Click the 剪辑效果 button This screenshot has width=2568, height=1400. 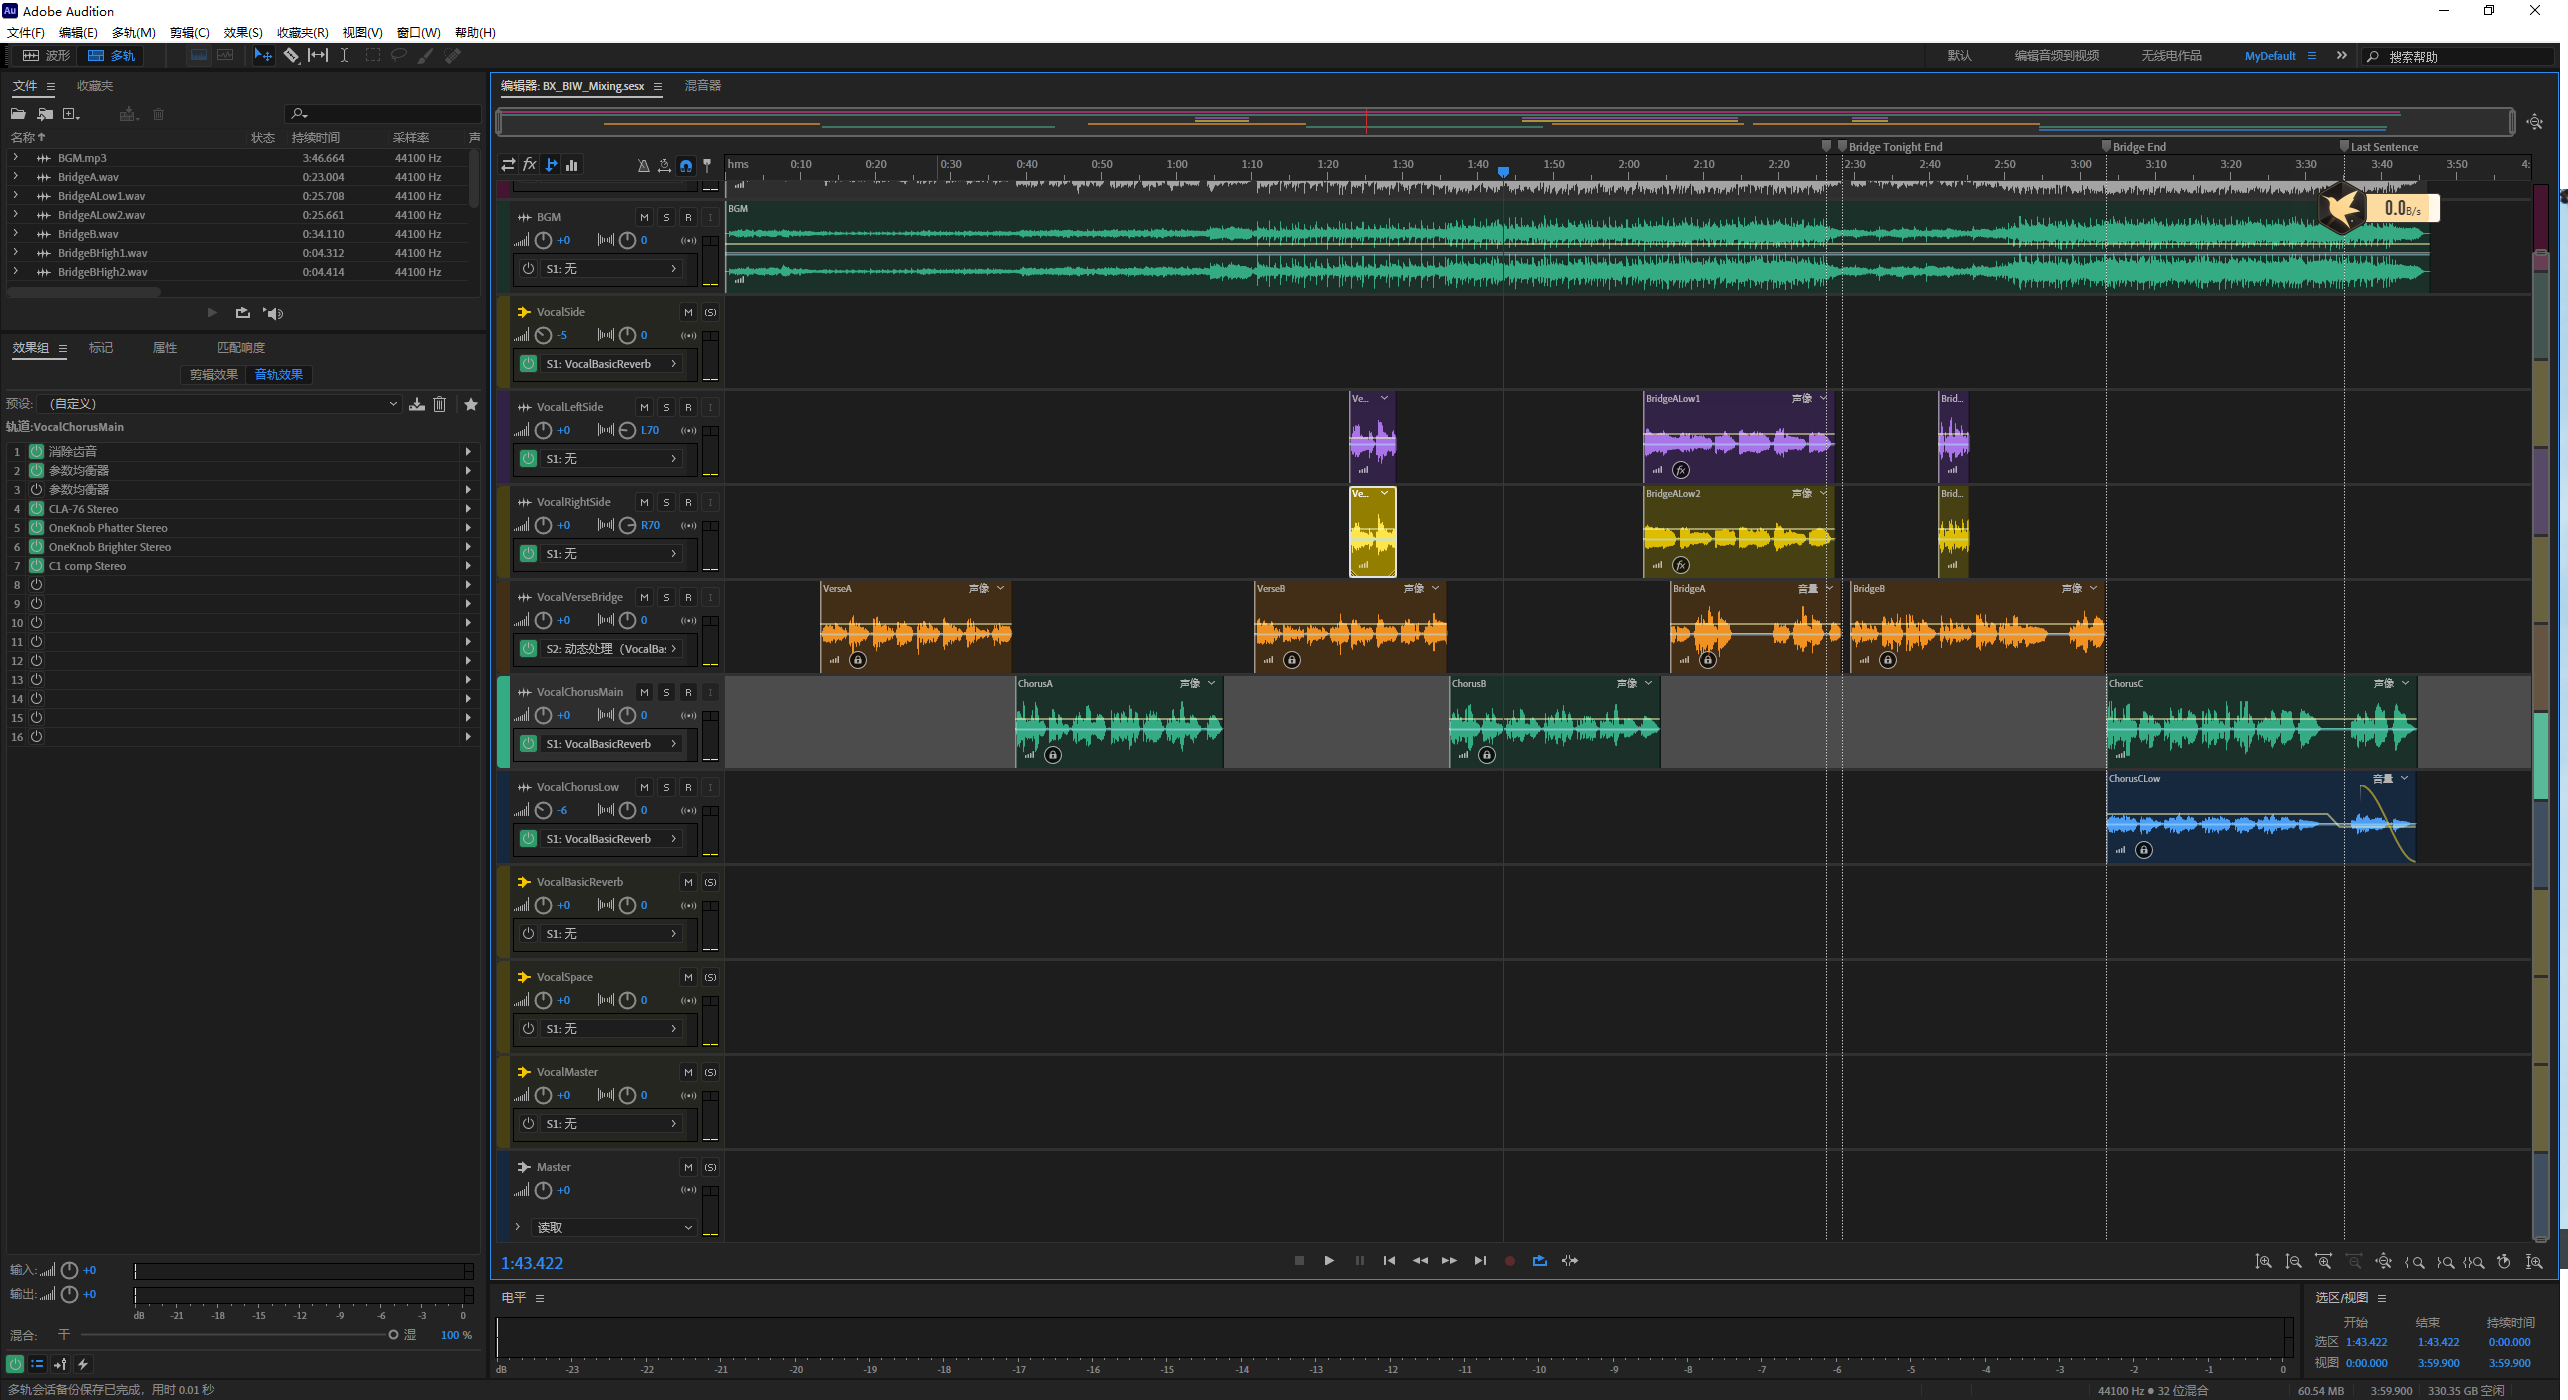pos(213,375)
